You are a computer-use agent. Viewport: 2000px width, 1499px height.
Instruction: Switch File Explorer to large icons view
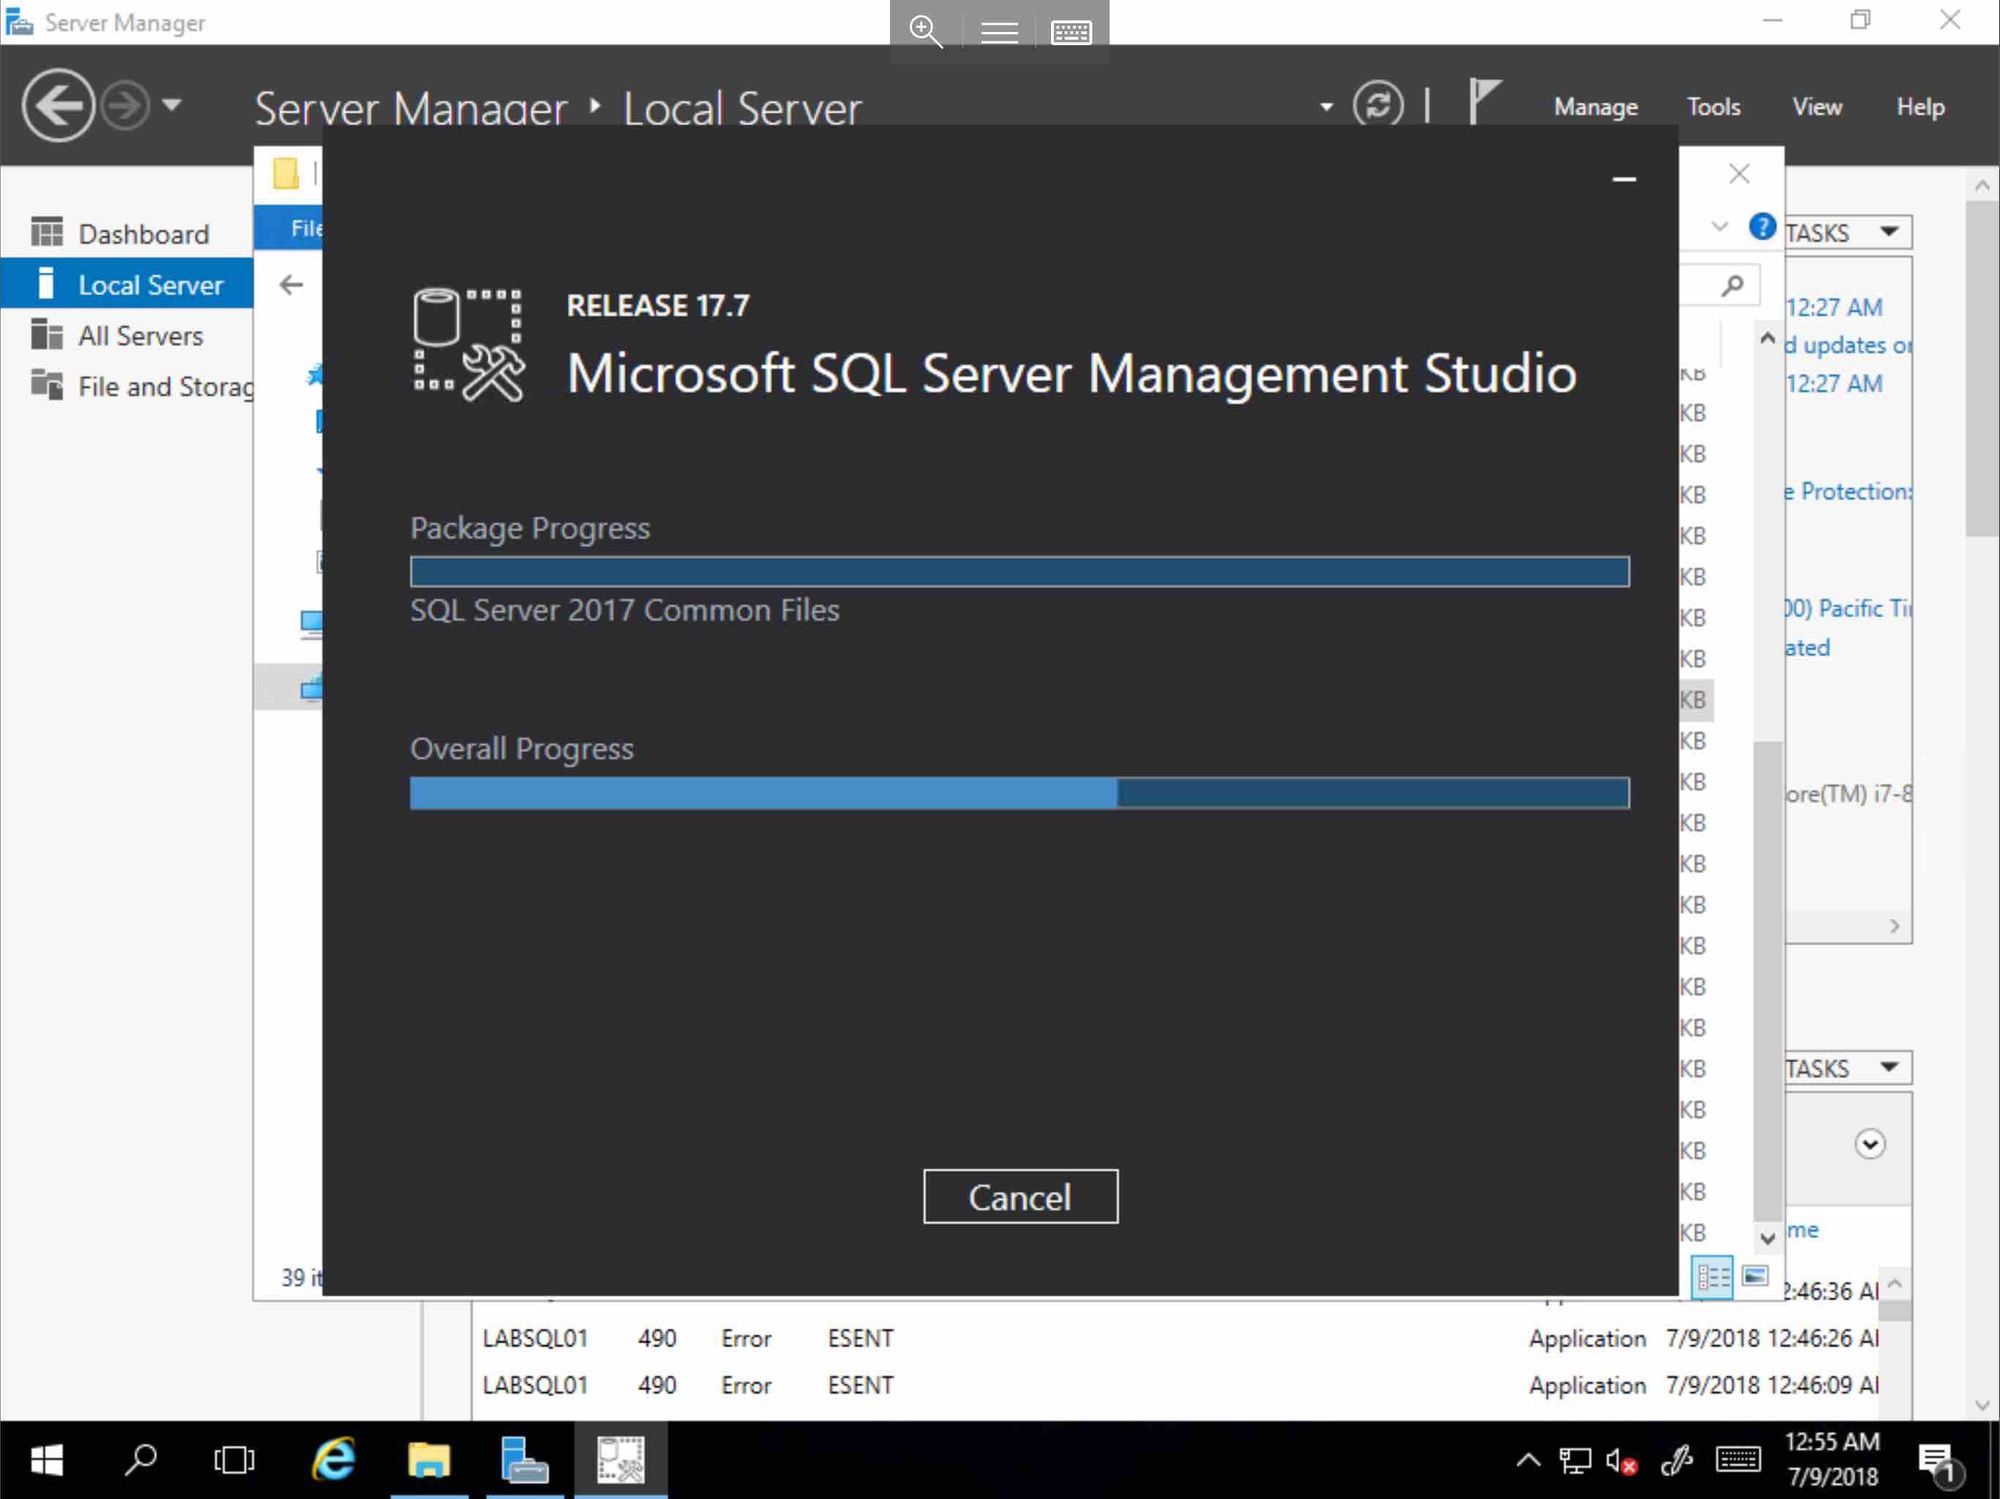1755,1276
